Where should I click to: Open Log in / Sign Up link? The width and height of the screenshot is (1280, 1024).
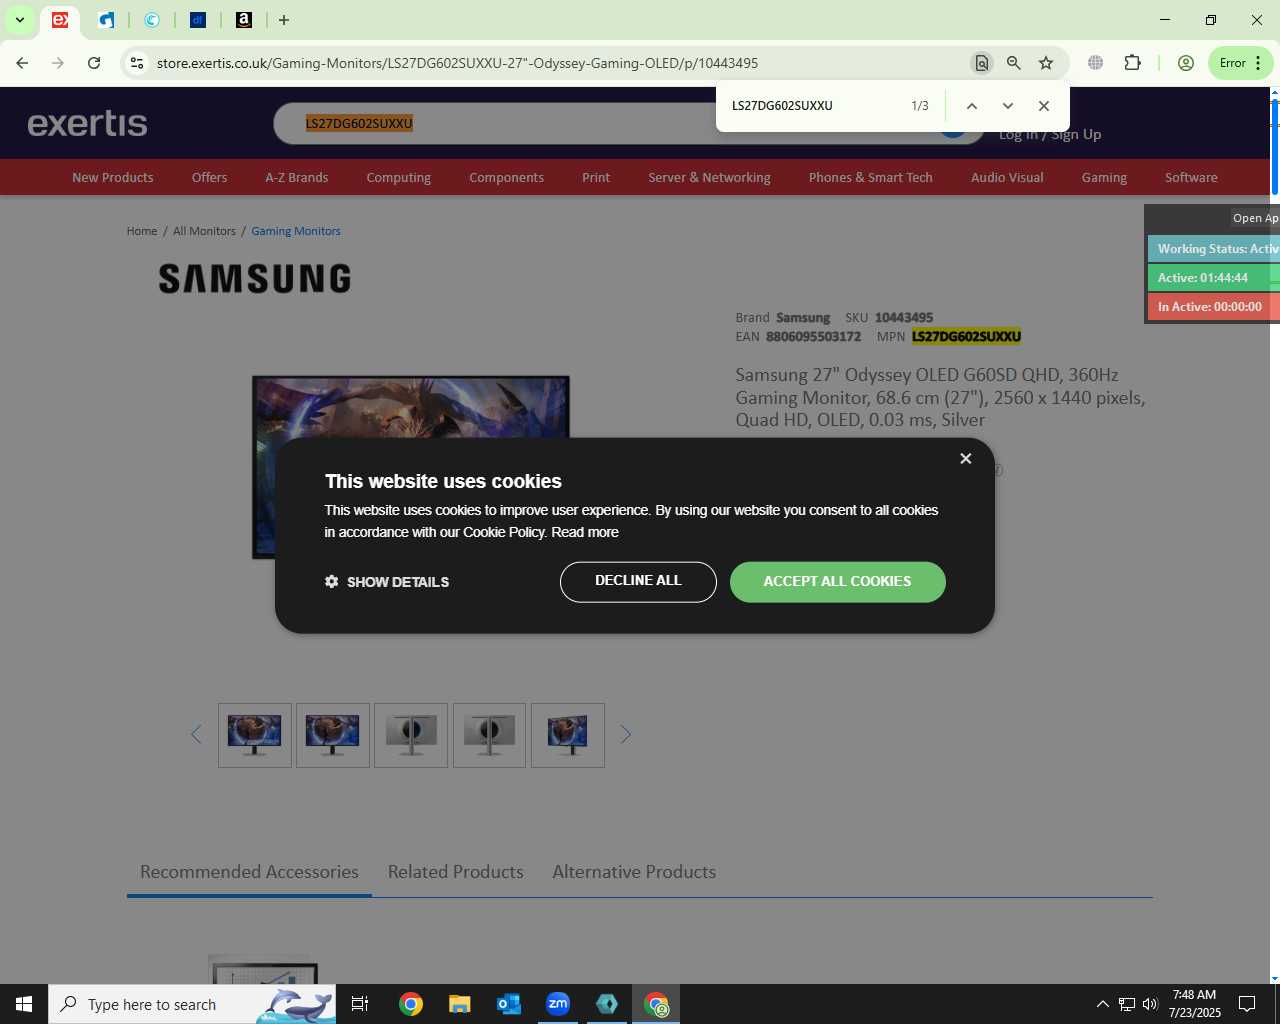click(x=1050, y=134)
